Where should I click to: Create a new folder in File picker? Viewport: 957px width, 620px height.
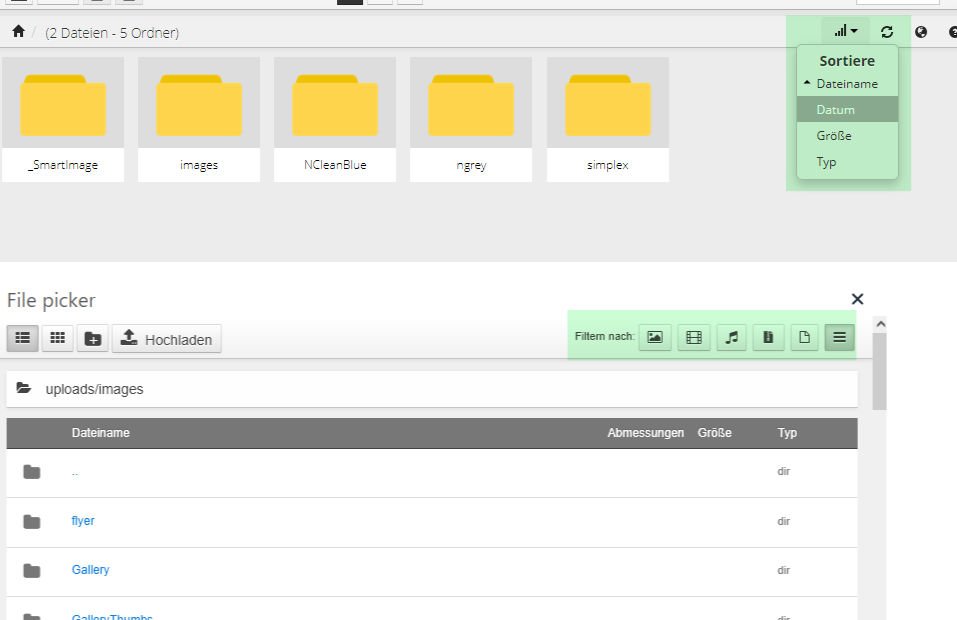coord(93,339)
